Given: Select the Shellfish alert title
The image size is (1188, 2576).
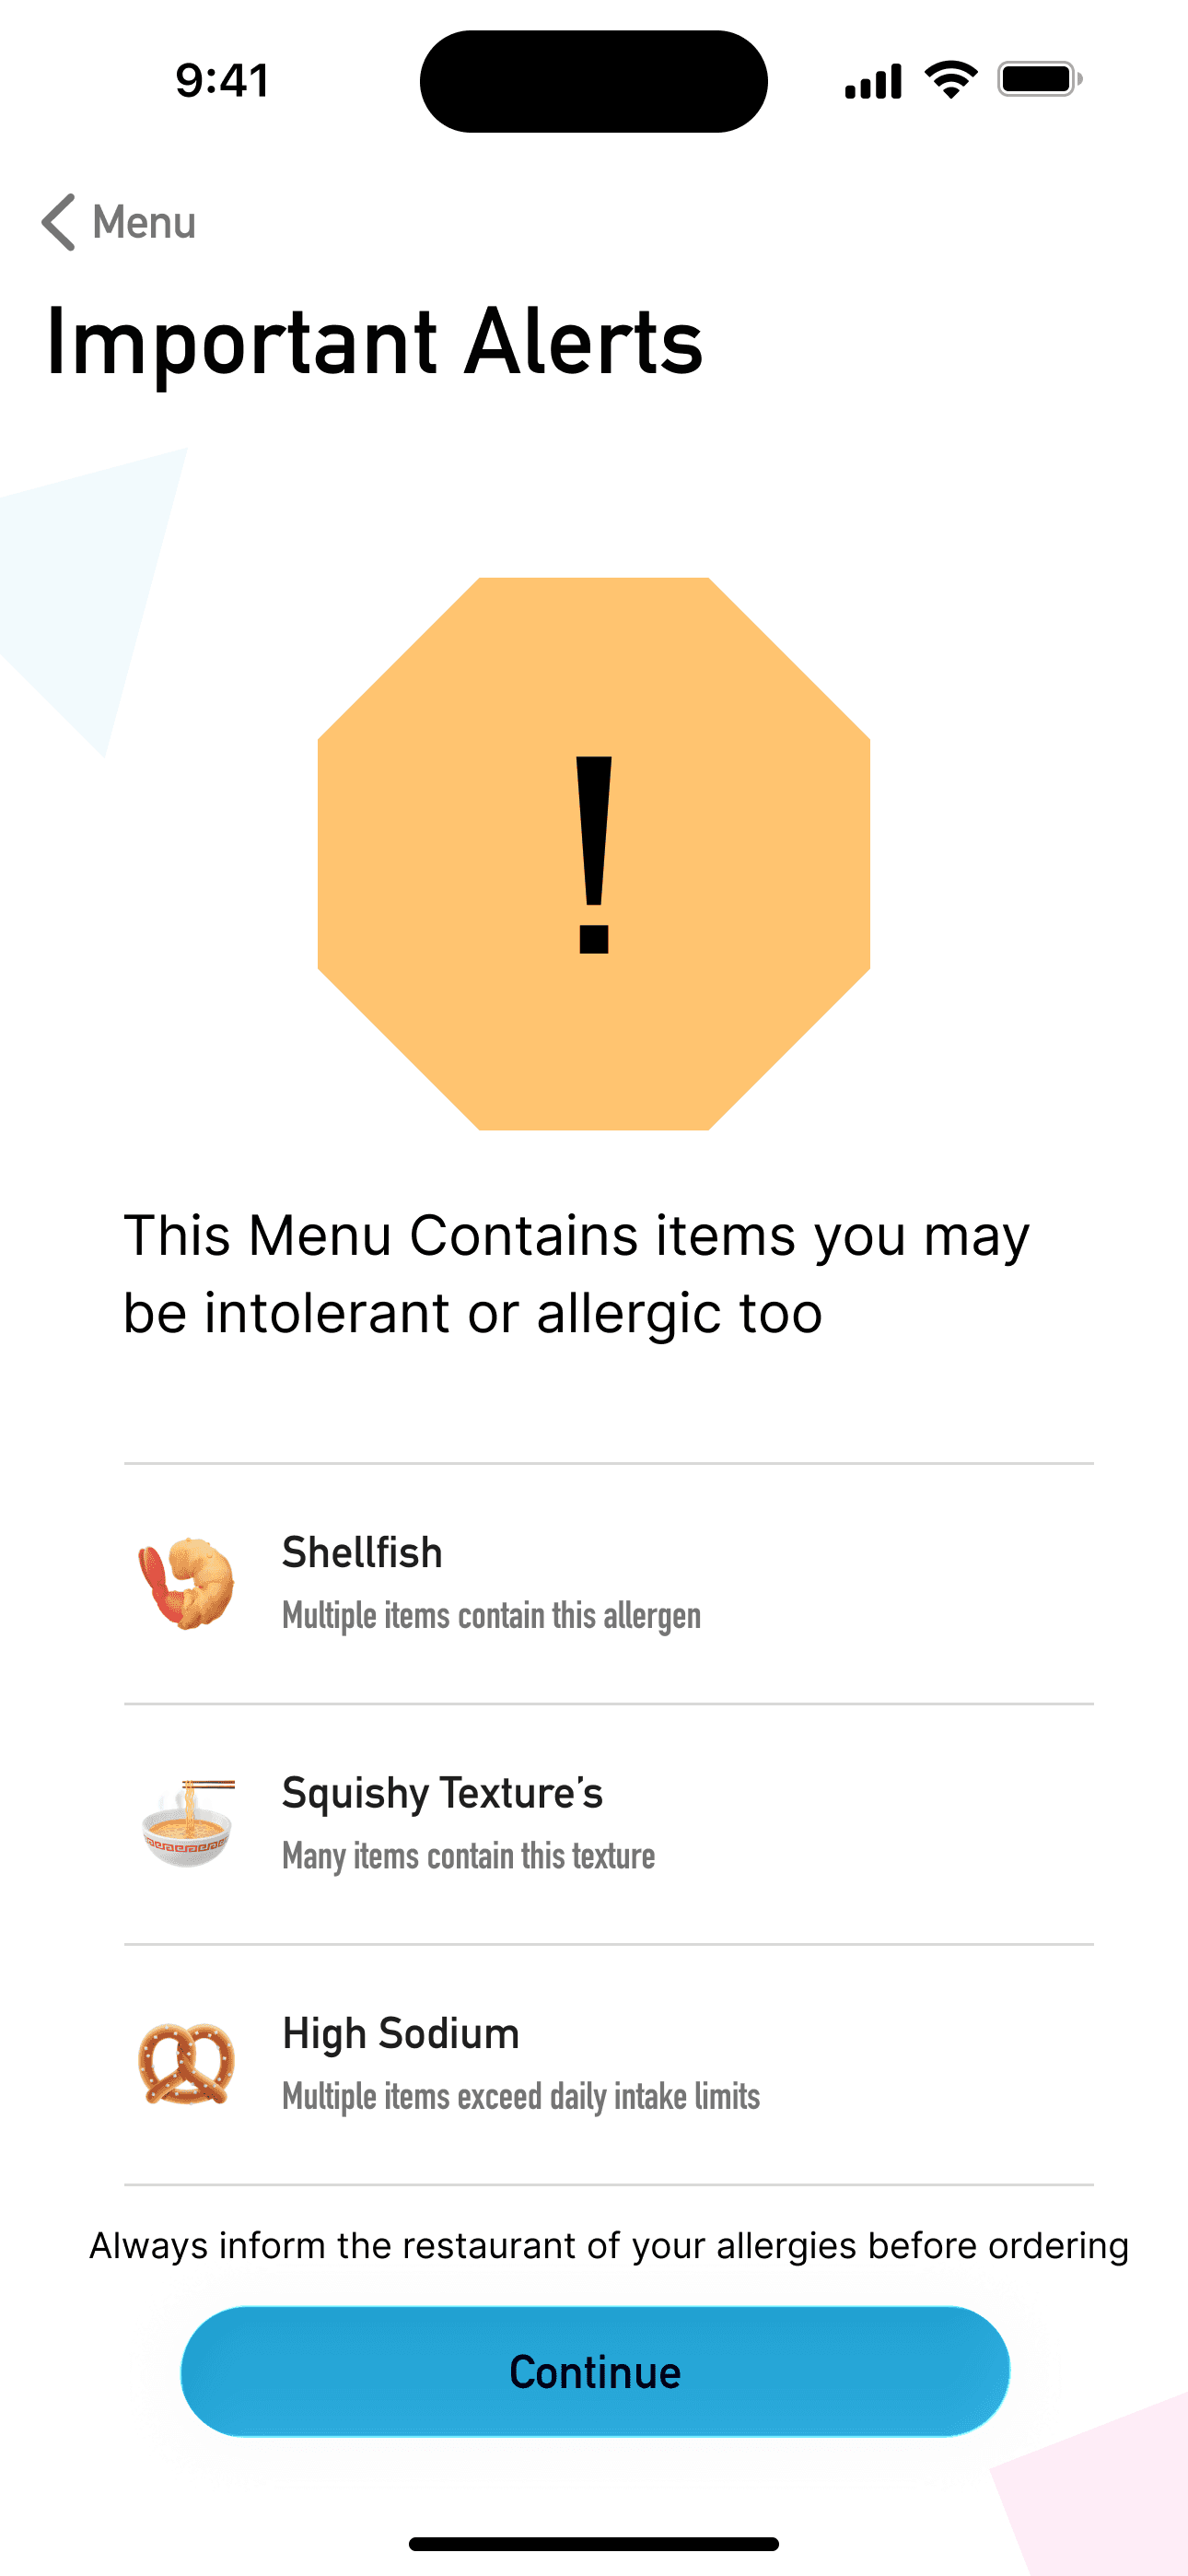Looking at the screenshot, I should (x=362, y=1553).
